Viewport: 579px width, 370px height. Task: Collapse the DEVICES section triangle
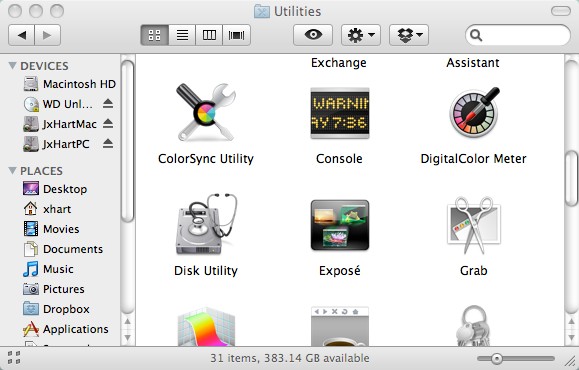tap(12, 65)
